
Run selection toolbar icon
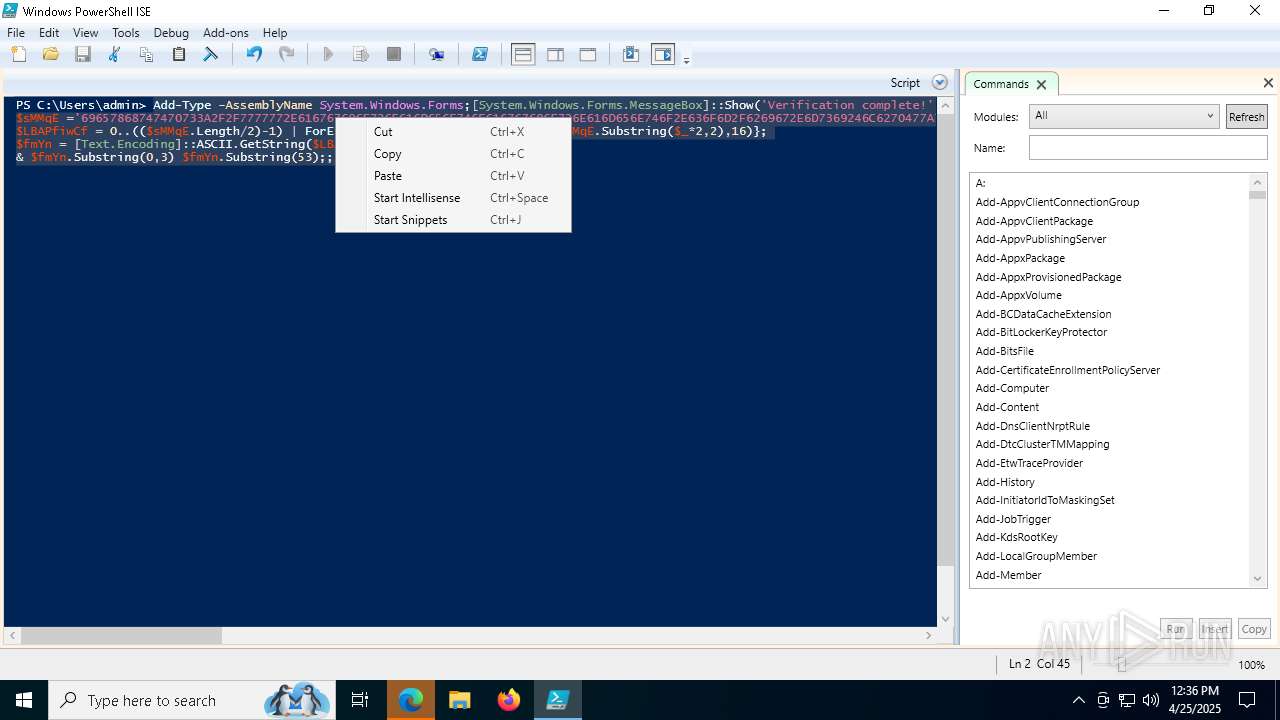coord(361,55)
